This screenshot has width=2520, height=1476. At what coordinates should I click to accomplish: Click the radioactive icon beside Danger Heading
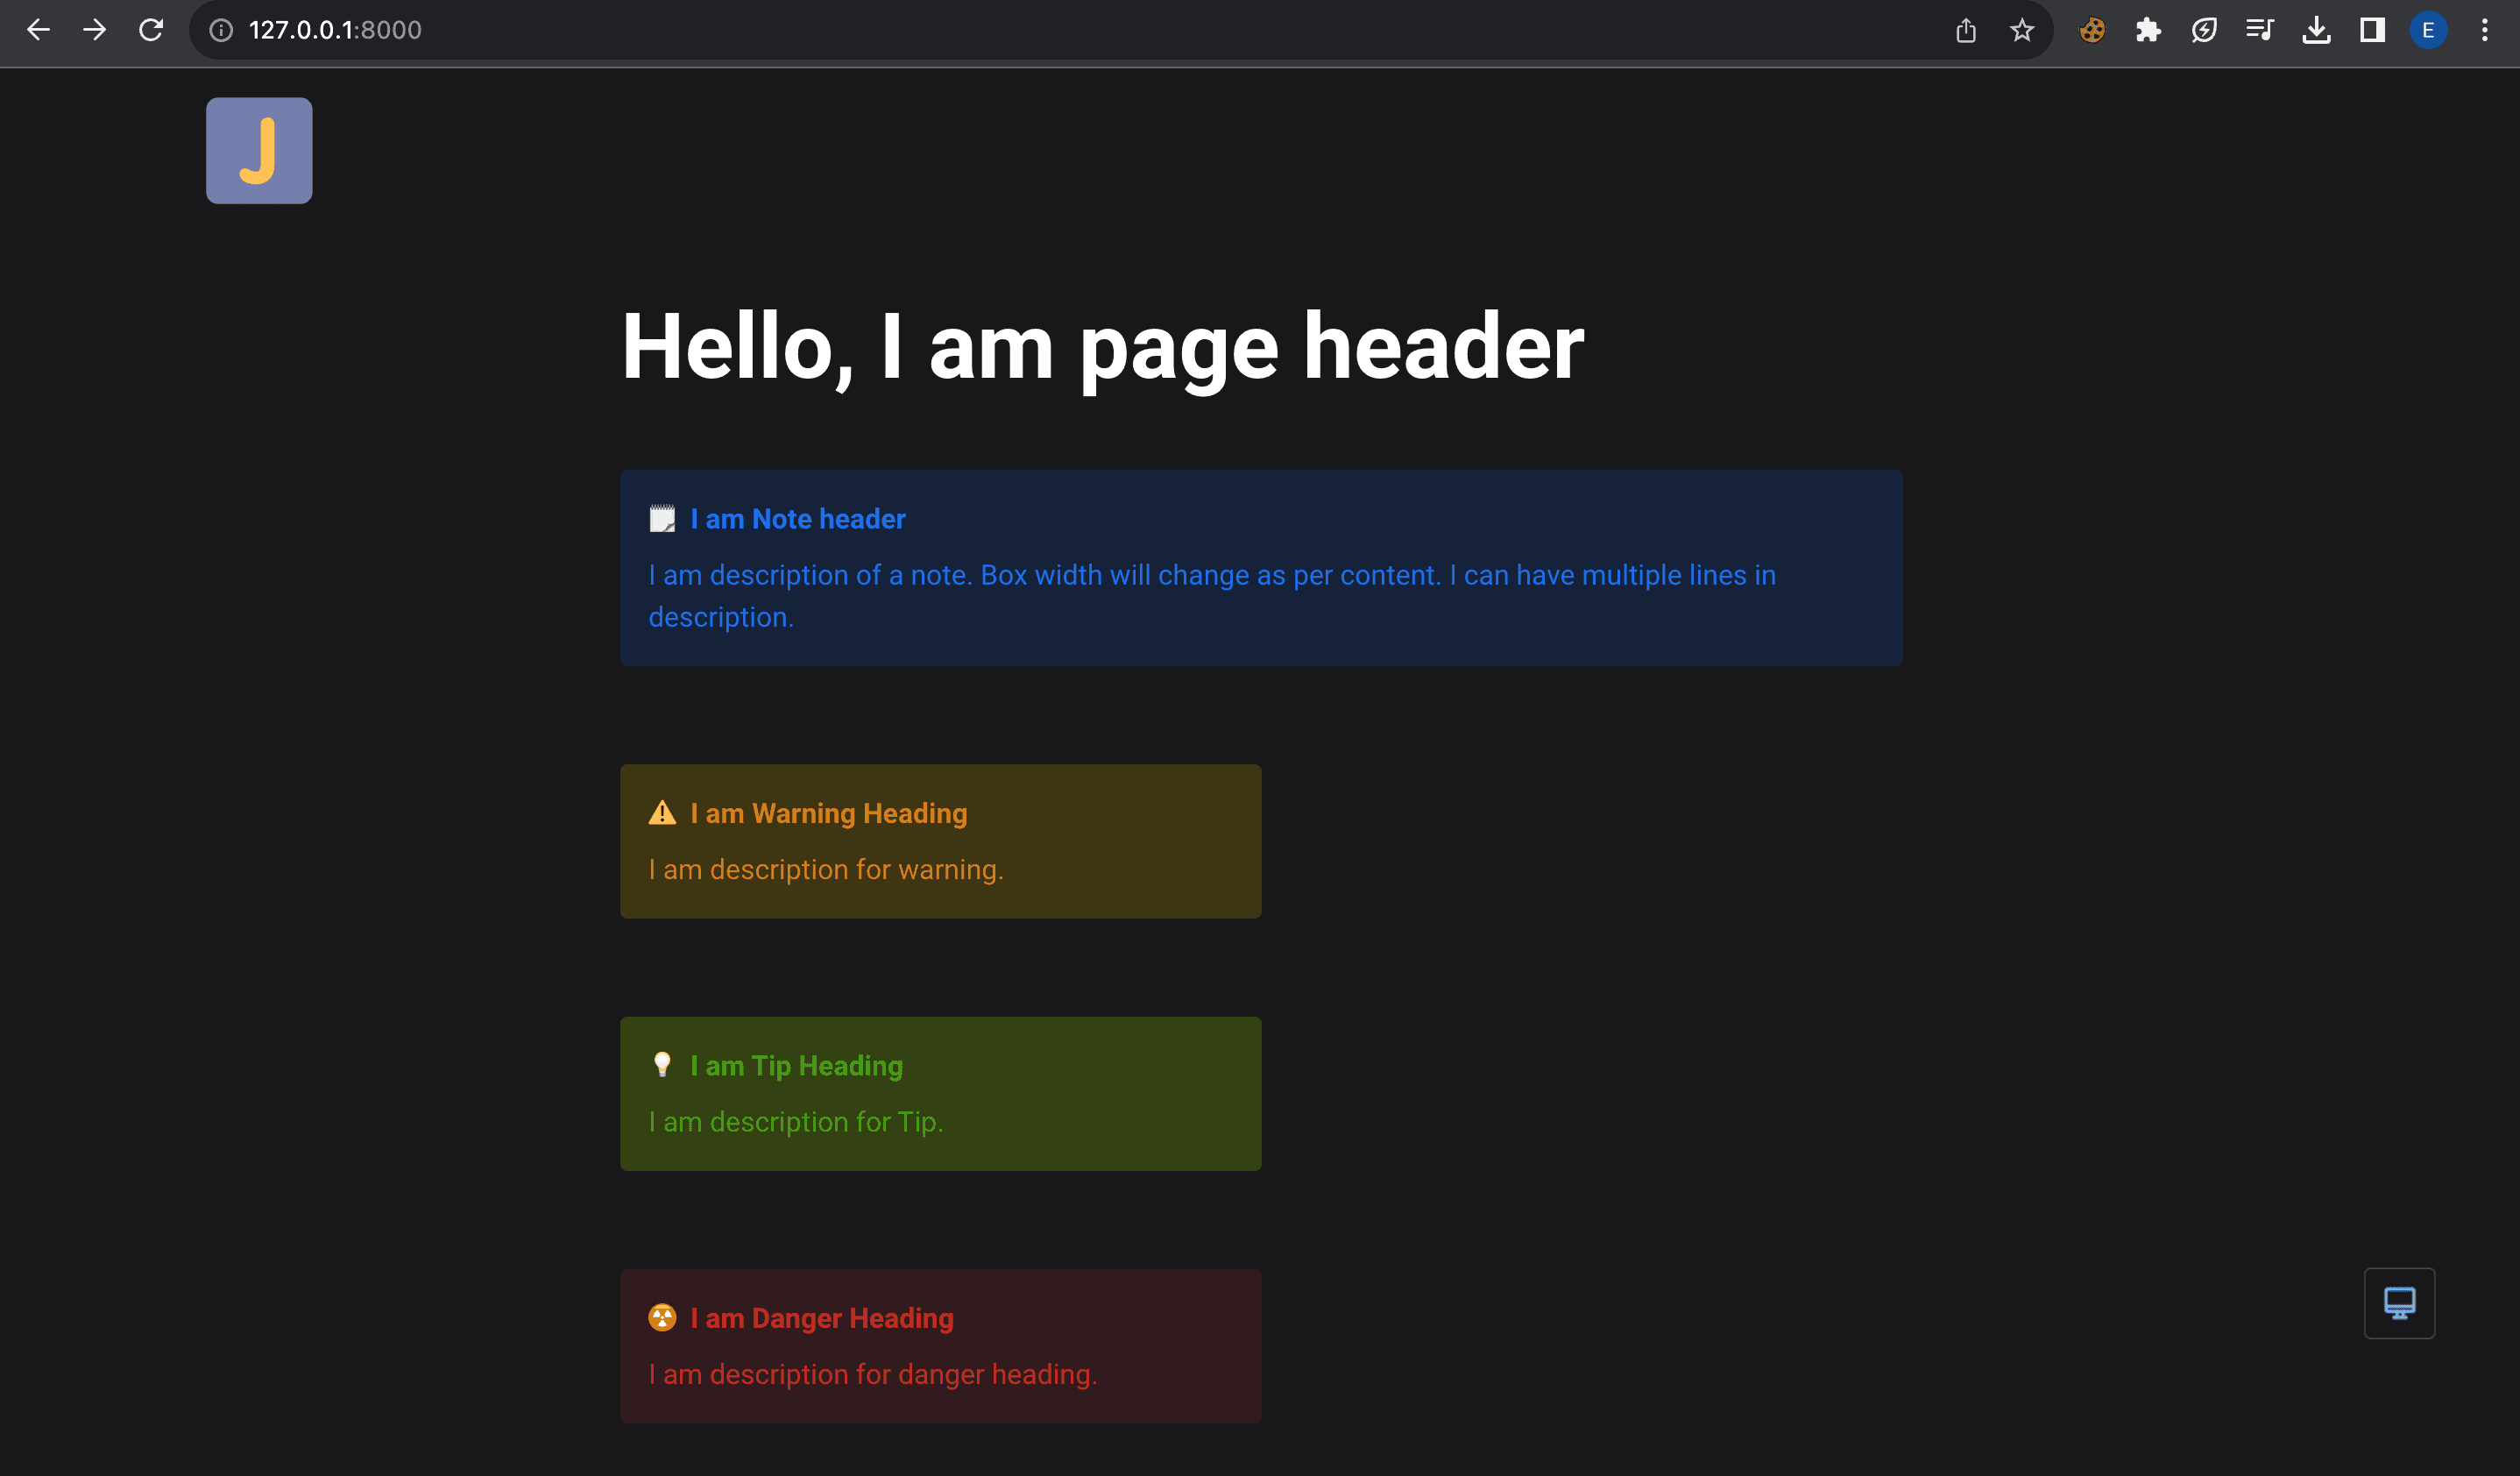click(662, 1317)
